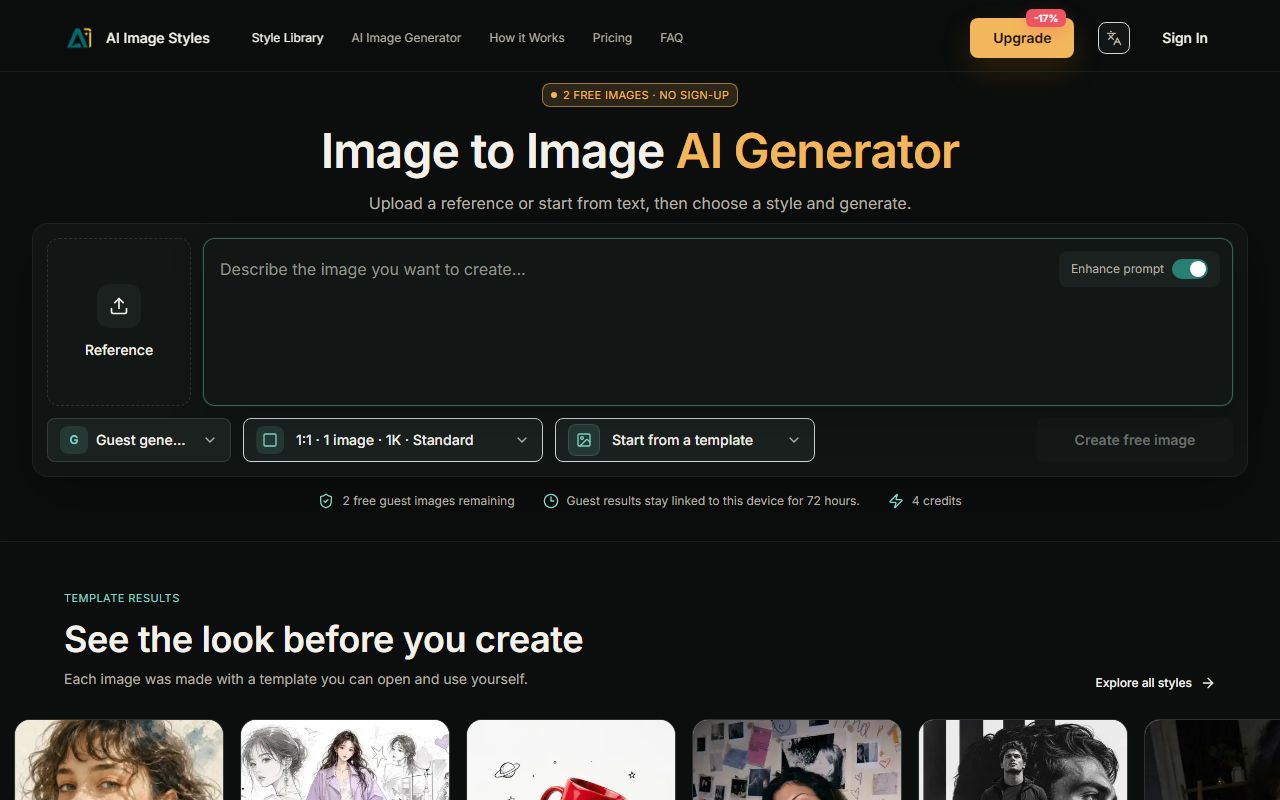Click the 4 credits text

click(936, 501)
